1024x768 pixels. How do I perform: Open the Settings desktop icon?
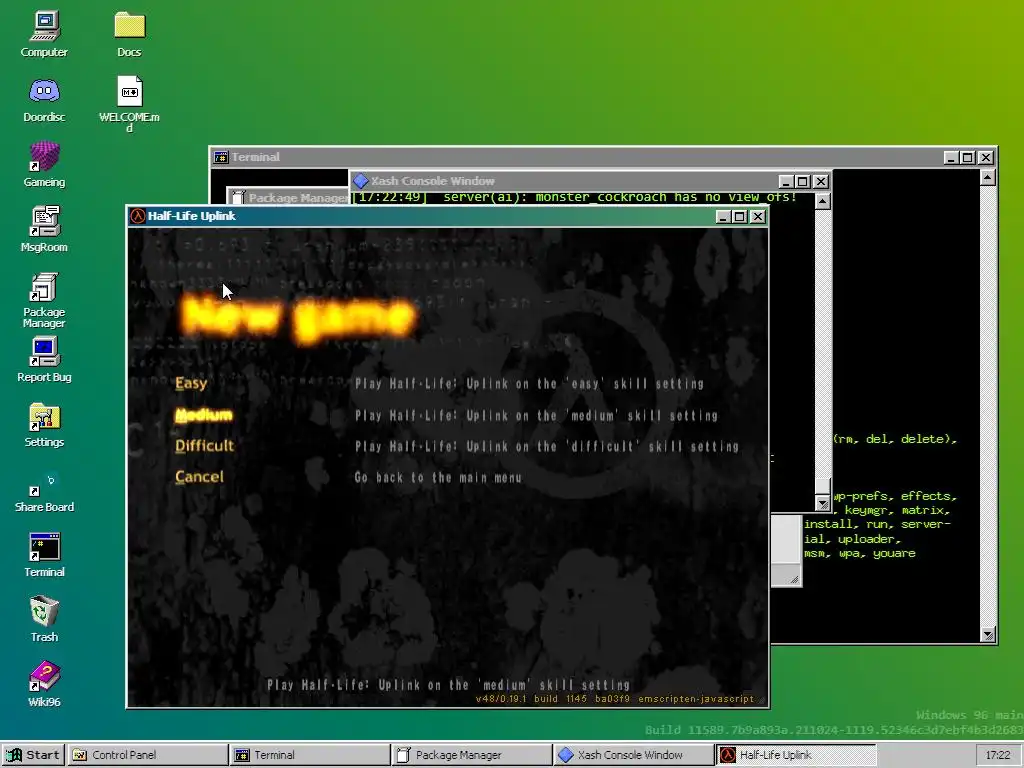[x=44, y=424]
